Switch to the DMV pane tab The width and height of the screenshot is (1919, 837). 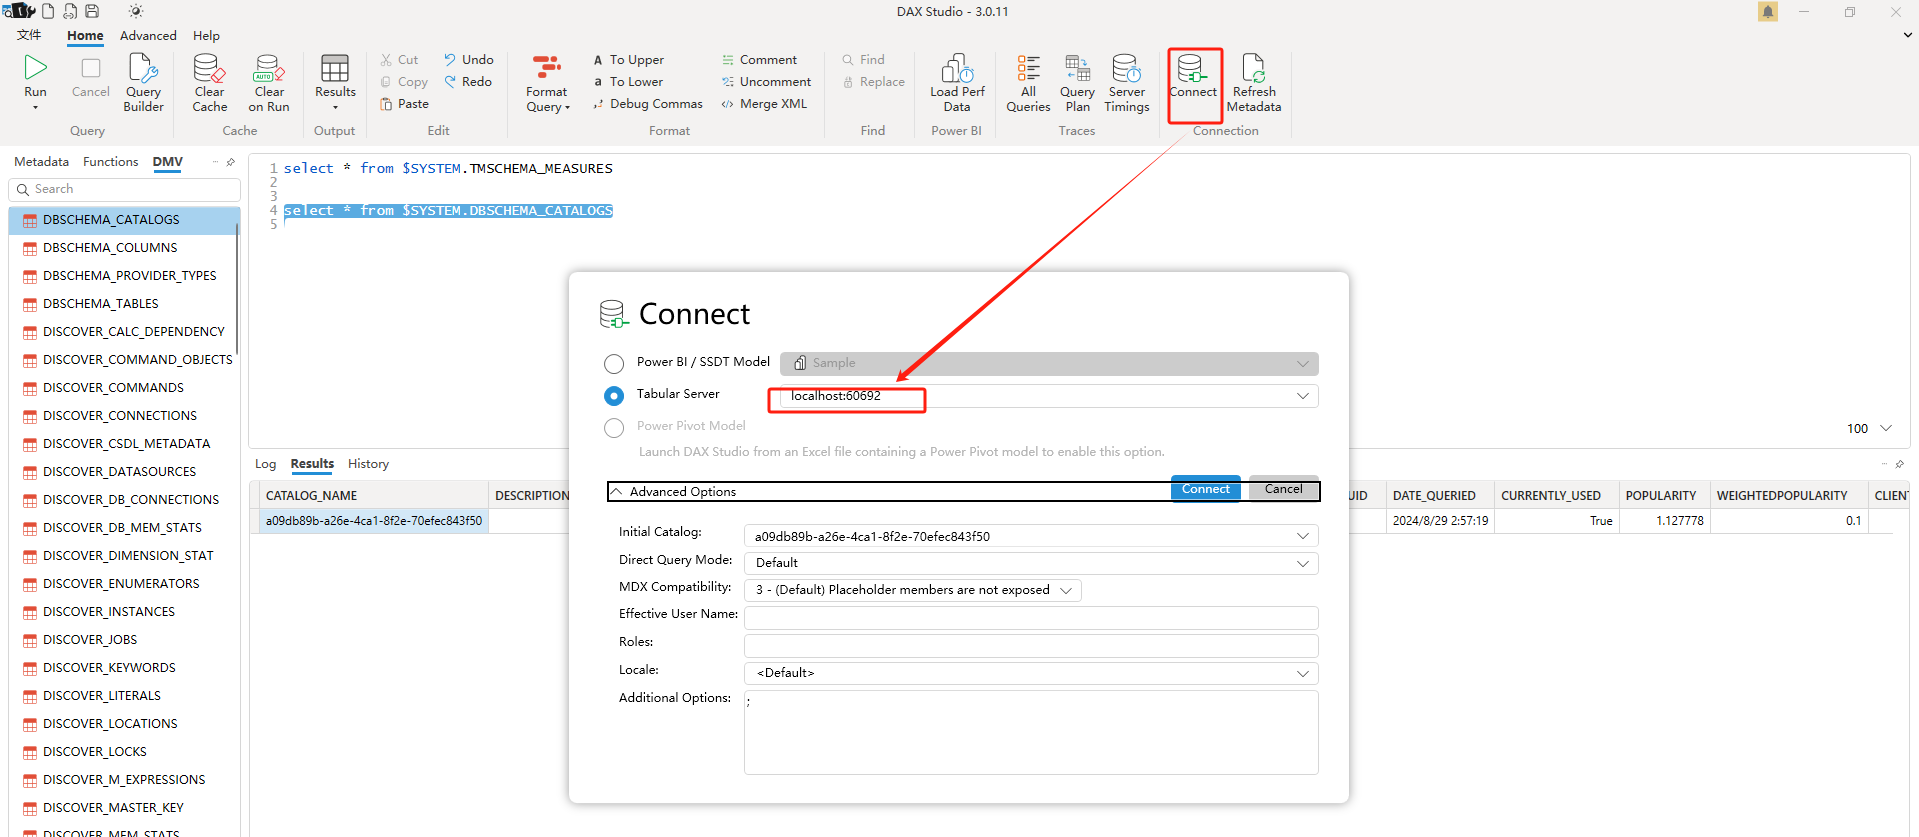pyautogui.click(x=167, y=162)
